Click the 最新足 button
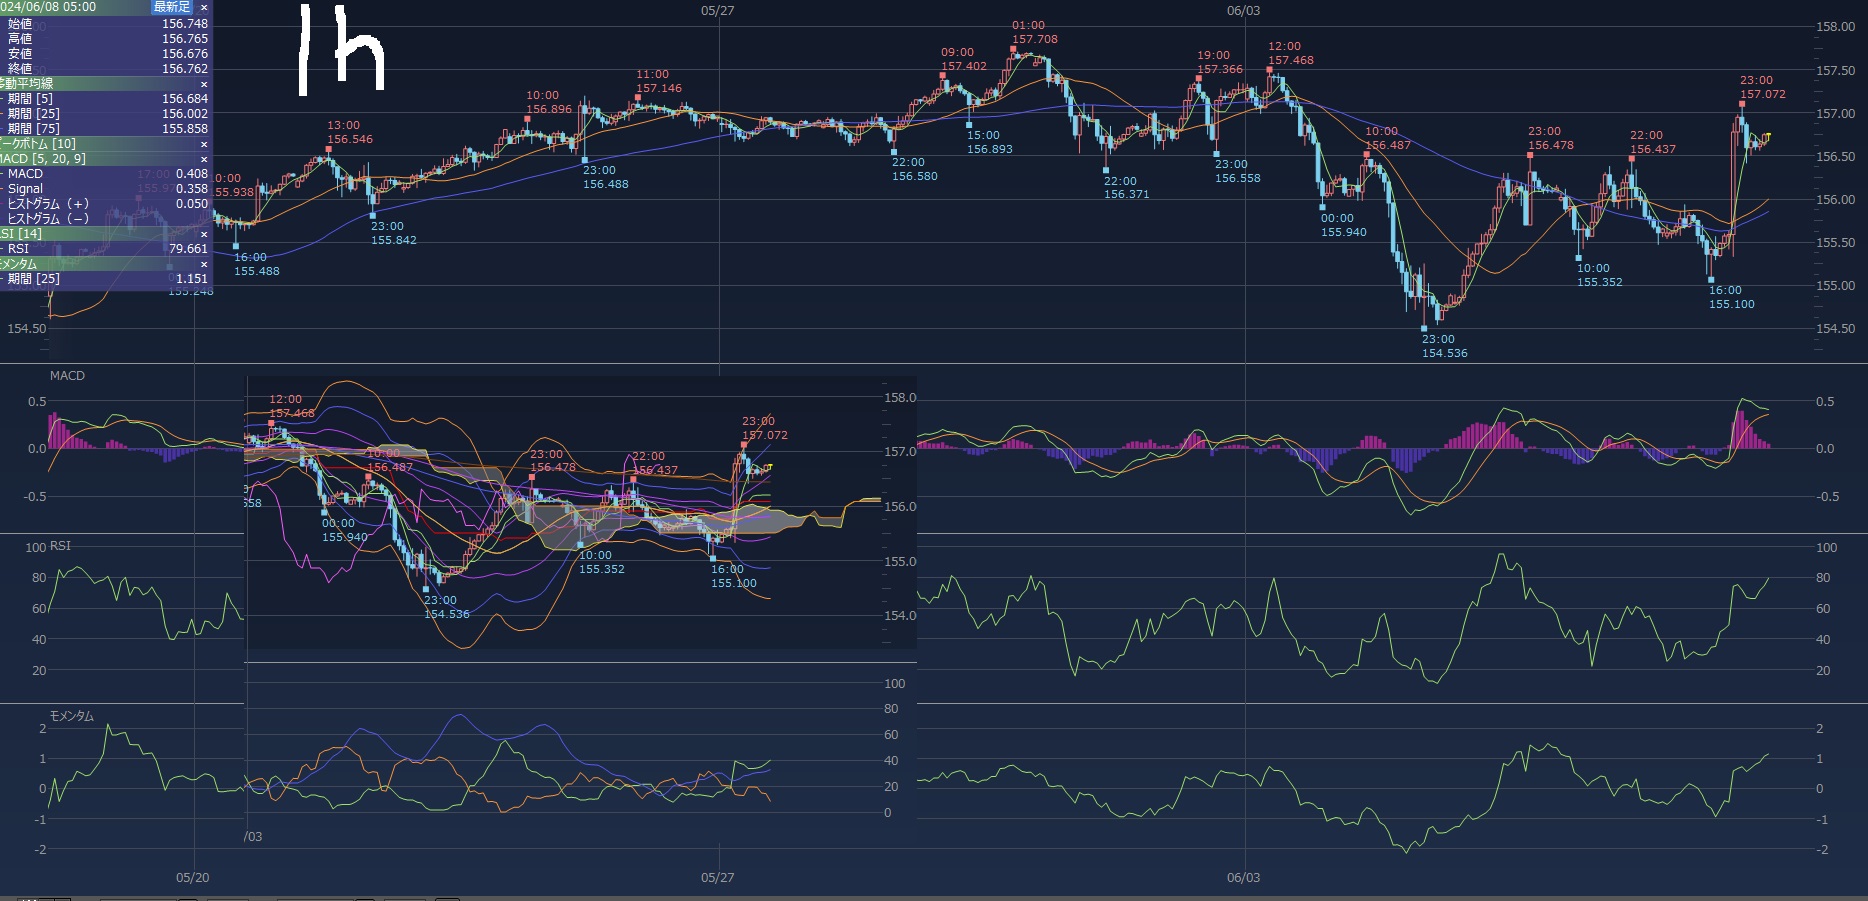 pos(172,7)
